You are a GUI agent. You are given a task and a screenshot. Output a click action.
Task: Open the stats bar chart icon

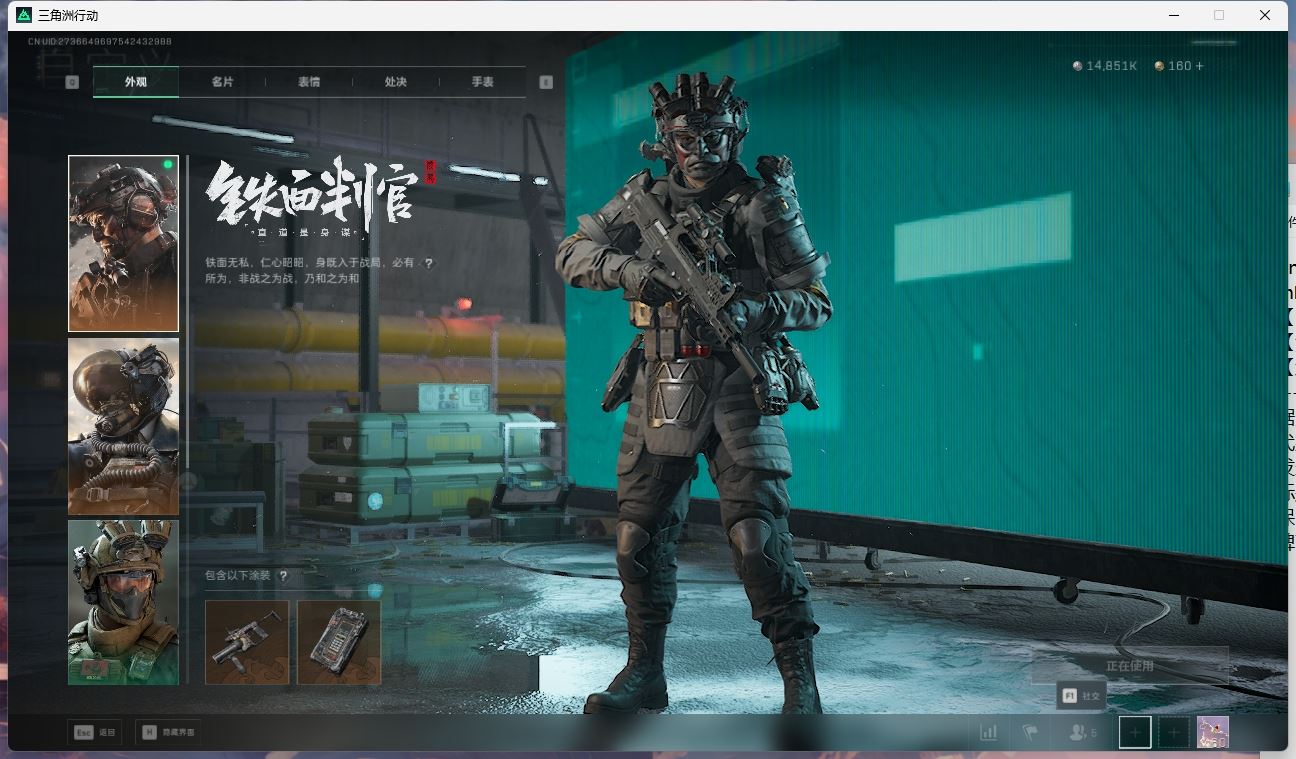click(988, 732)
